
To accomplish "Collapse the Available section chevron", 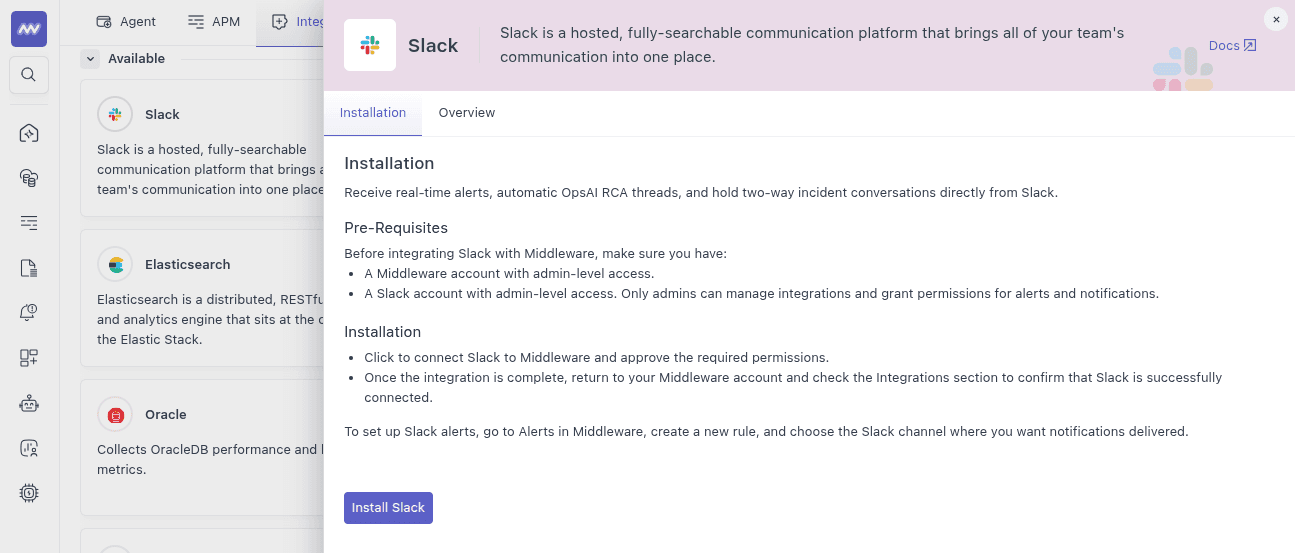I will coord(90,59).
